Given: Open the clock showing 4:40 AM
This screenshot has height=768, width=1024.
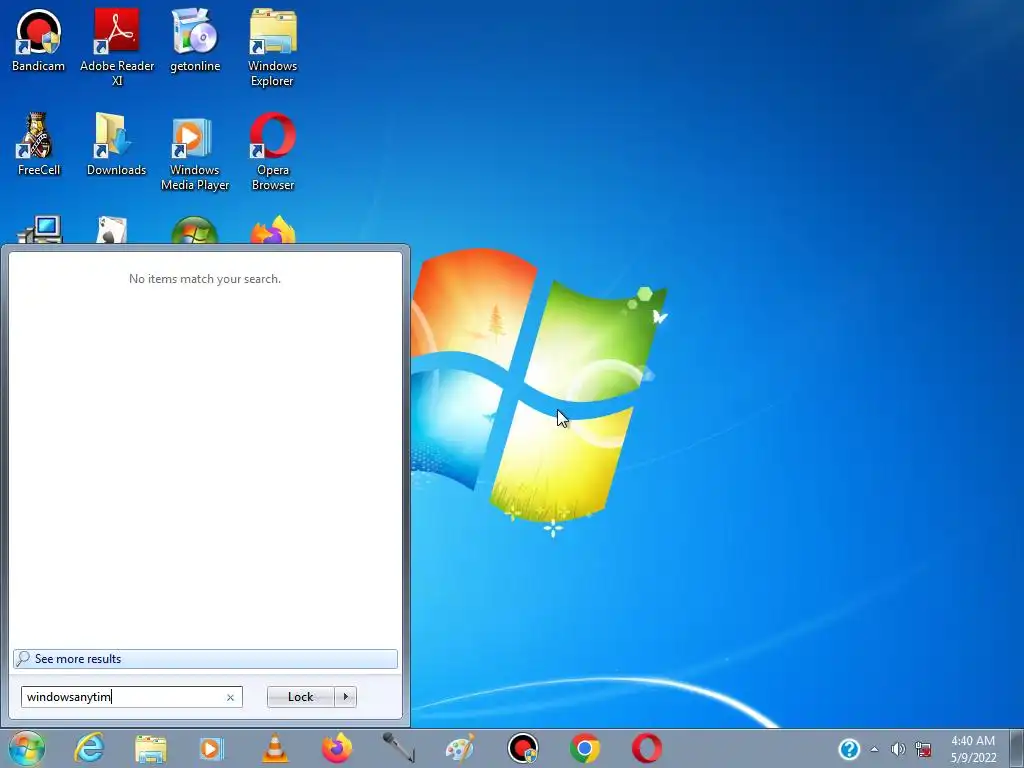Looking at the screenshot, I should (973, 749).
